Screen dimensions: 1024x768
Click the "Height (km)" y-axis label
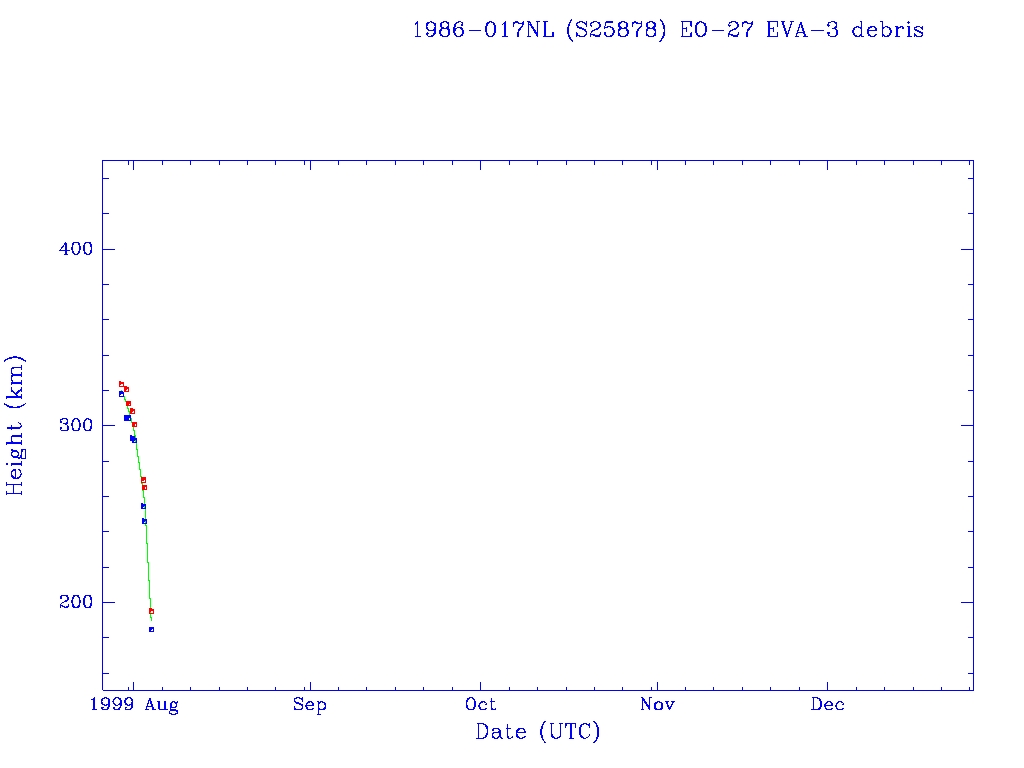(15, 425)
